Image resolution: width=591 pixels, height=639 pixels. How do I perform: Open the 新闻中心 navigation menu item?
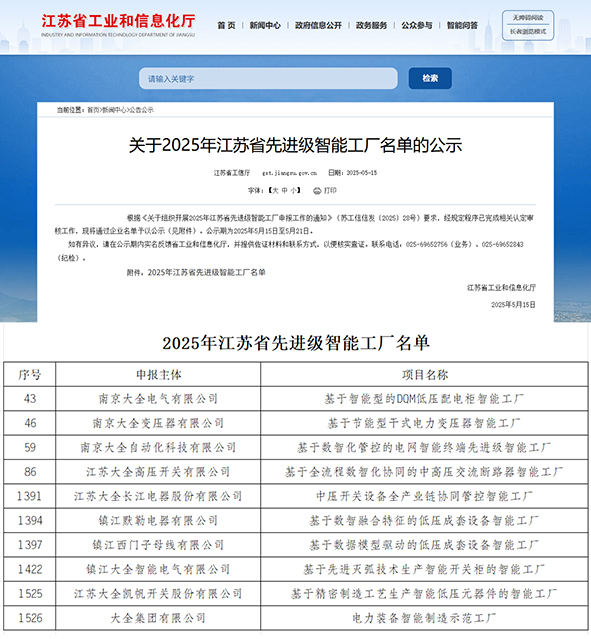pos(265,25)
